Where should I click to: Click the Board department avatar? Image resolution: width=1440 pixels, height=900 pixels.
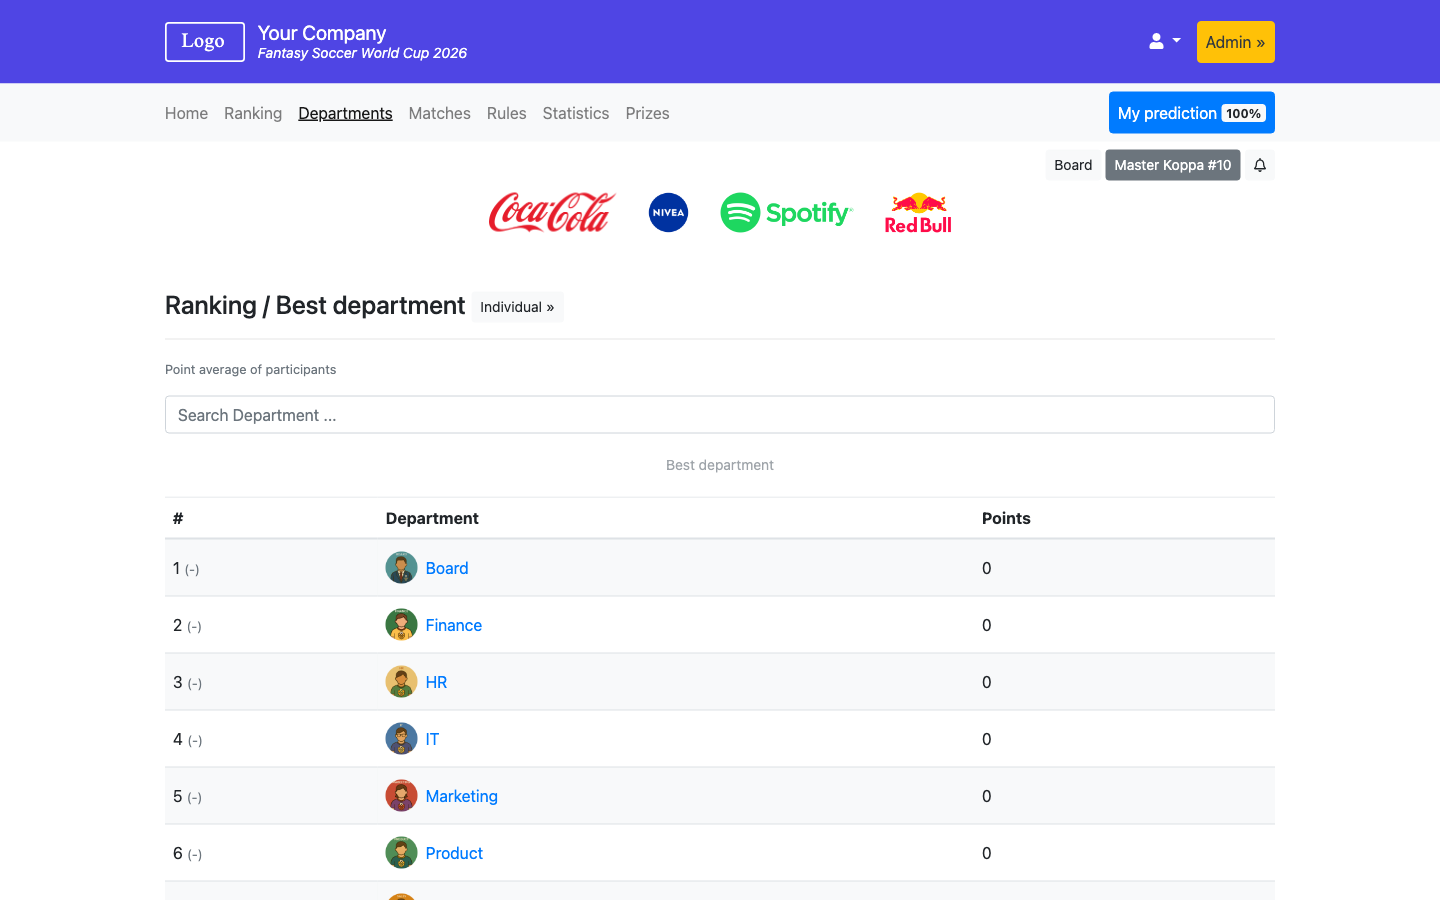point(401,566)
